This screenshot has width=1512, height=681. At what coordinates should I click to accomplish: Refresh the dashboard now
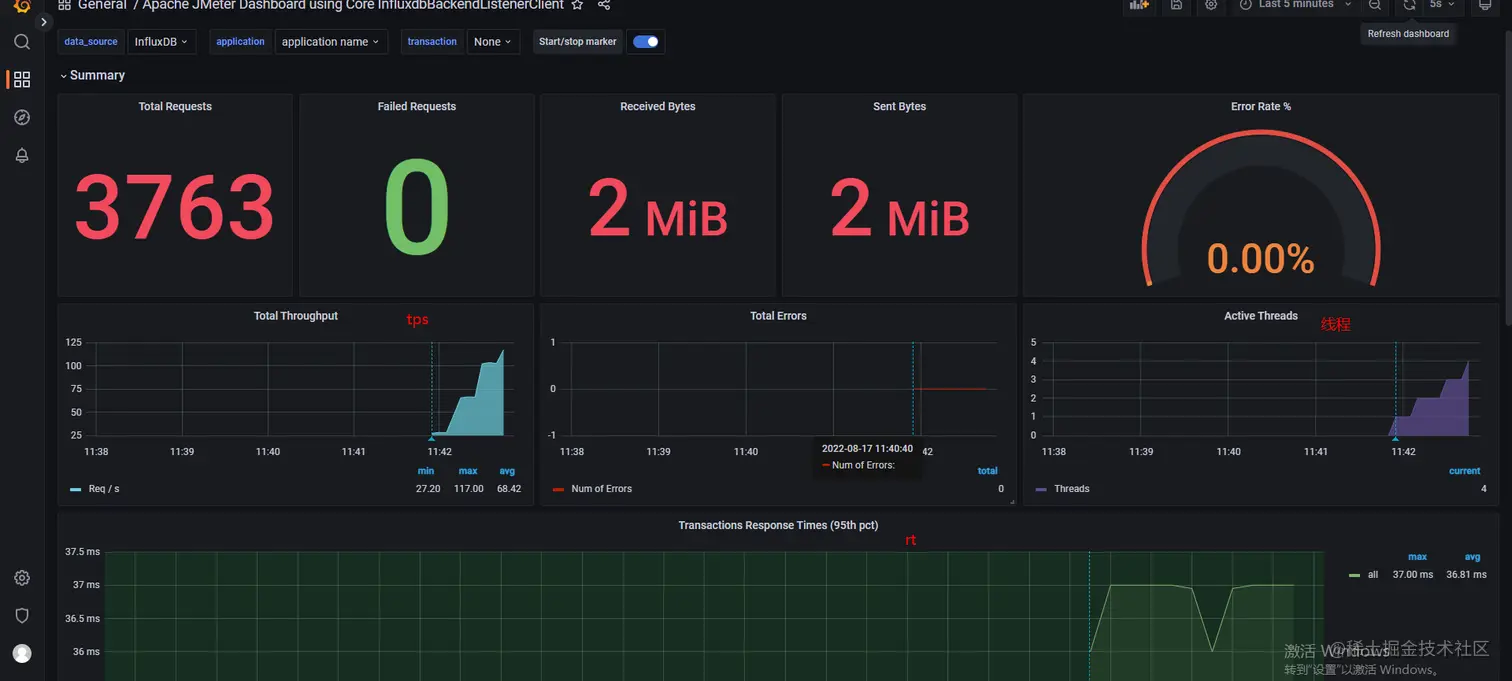1409,5
